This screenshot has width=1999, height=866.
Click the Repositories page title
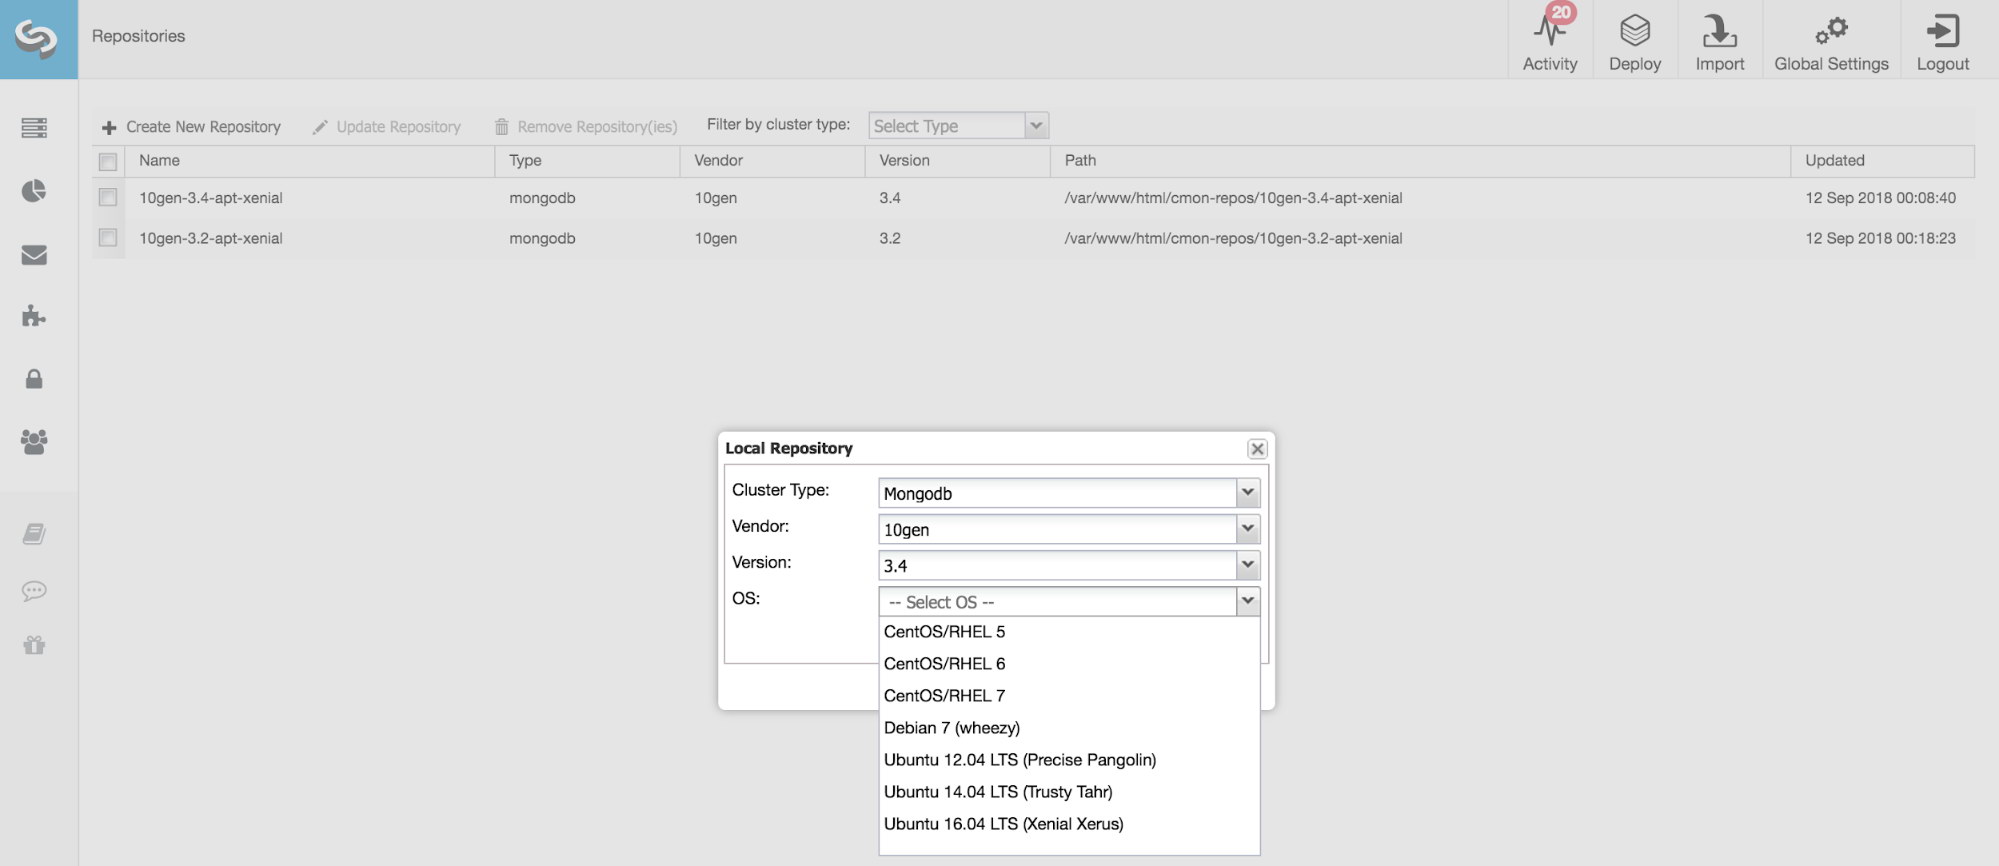(139, 36)
